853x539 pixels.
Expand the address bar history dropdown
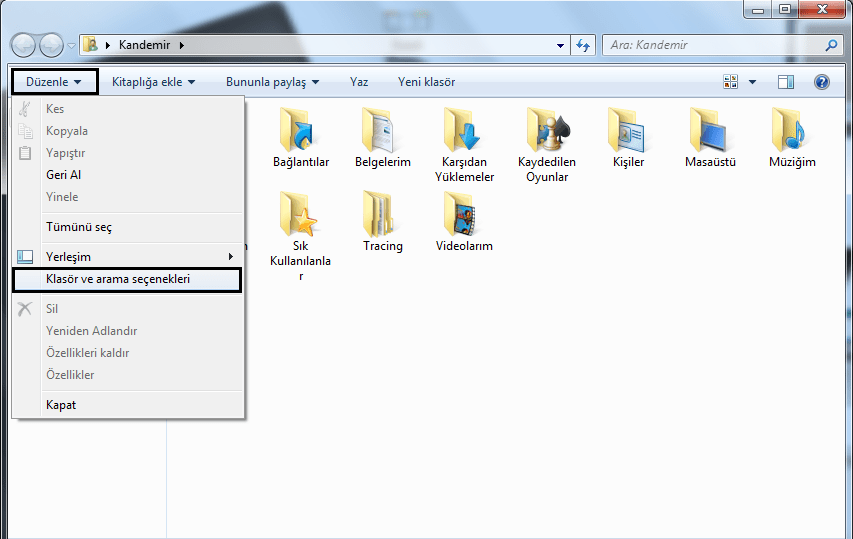pos(560,46)
